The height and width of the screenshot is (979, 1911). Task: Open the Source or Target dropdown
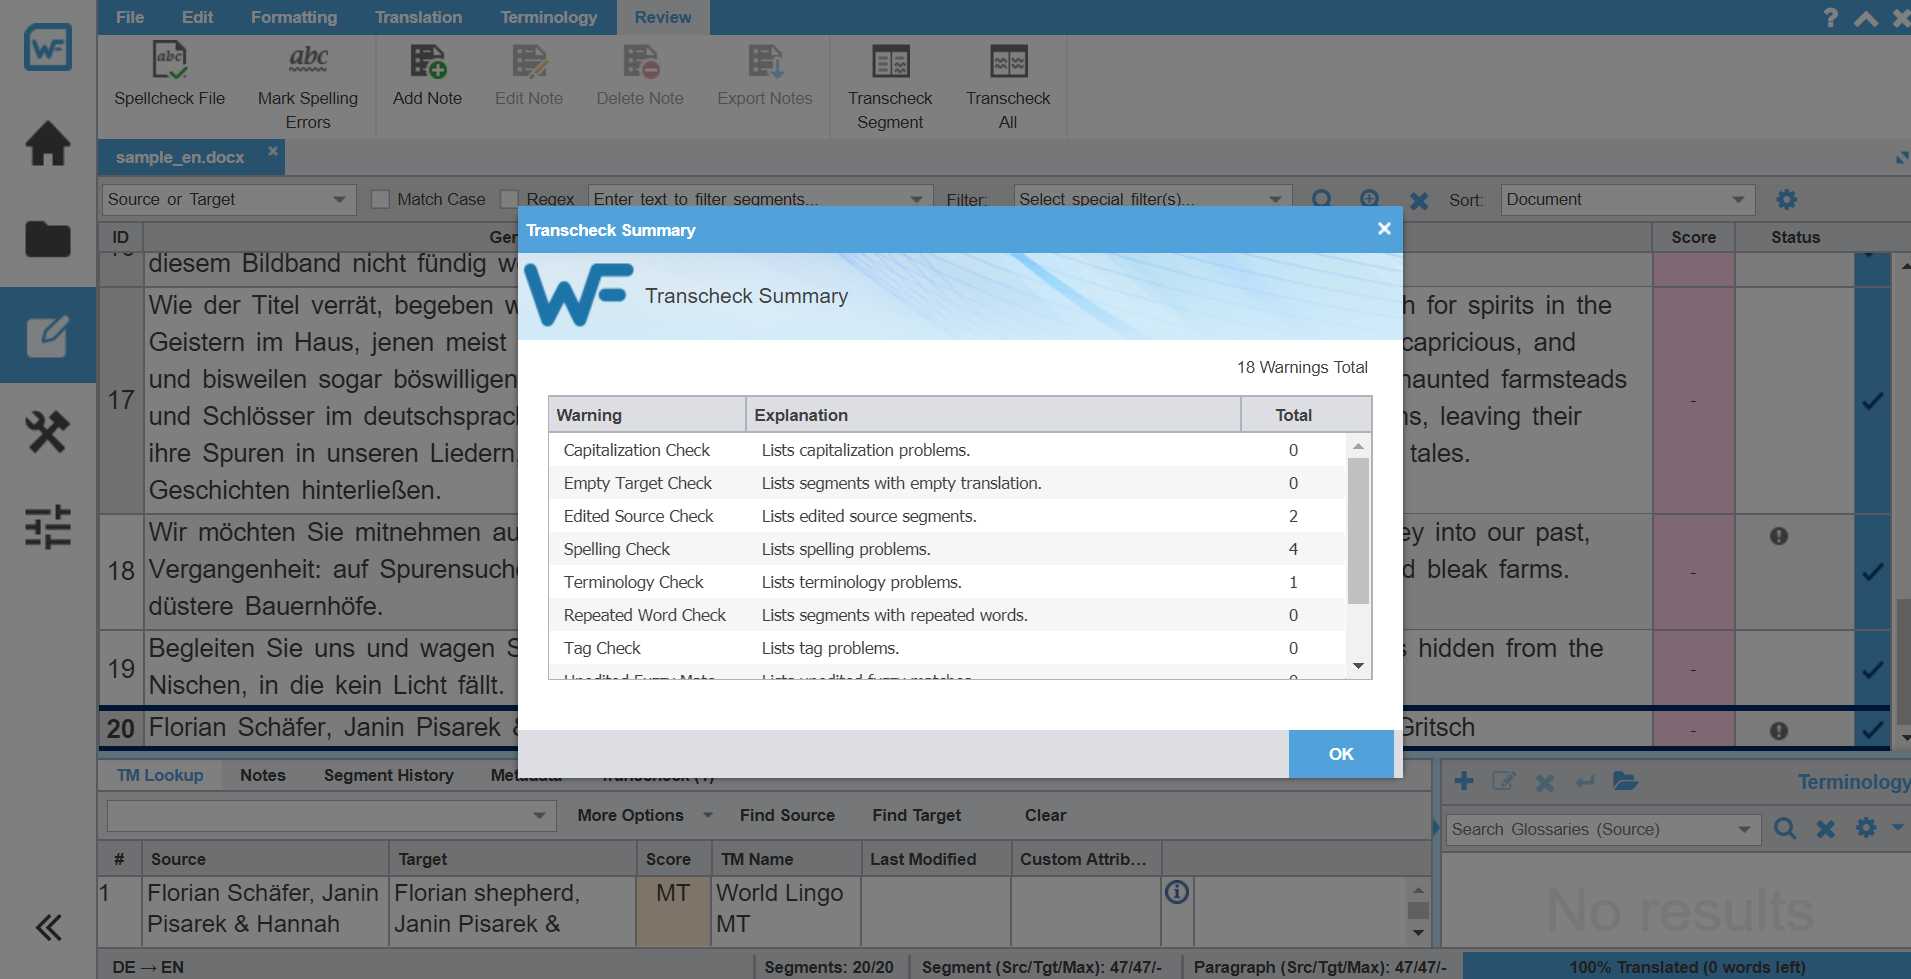(229, 199)
